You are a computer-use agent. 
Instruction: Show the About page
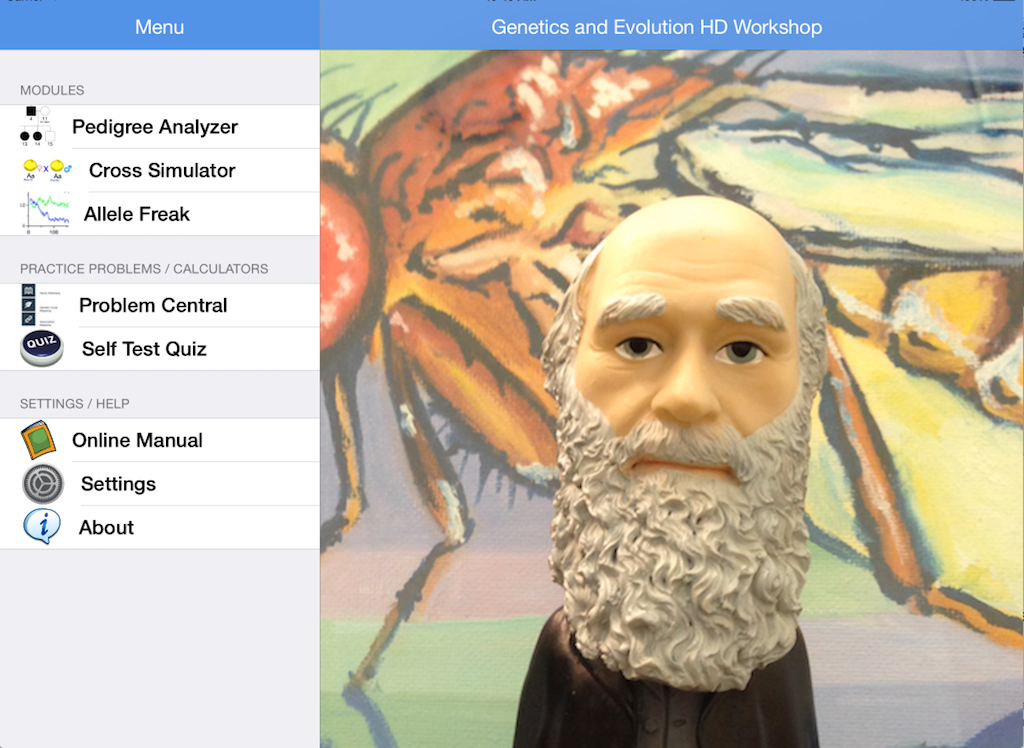coord(160,527)
